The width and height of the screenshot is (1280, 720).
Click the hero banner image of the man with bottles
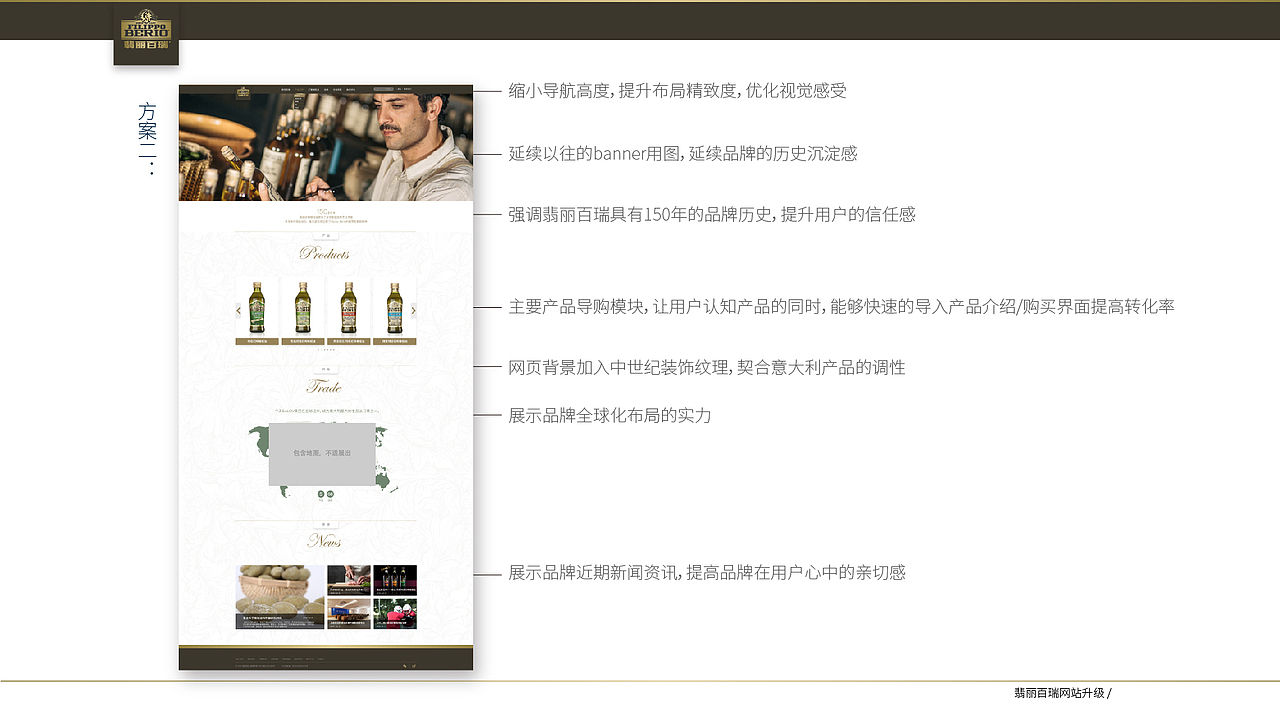(326, 147)
